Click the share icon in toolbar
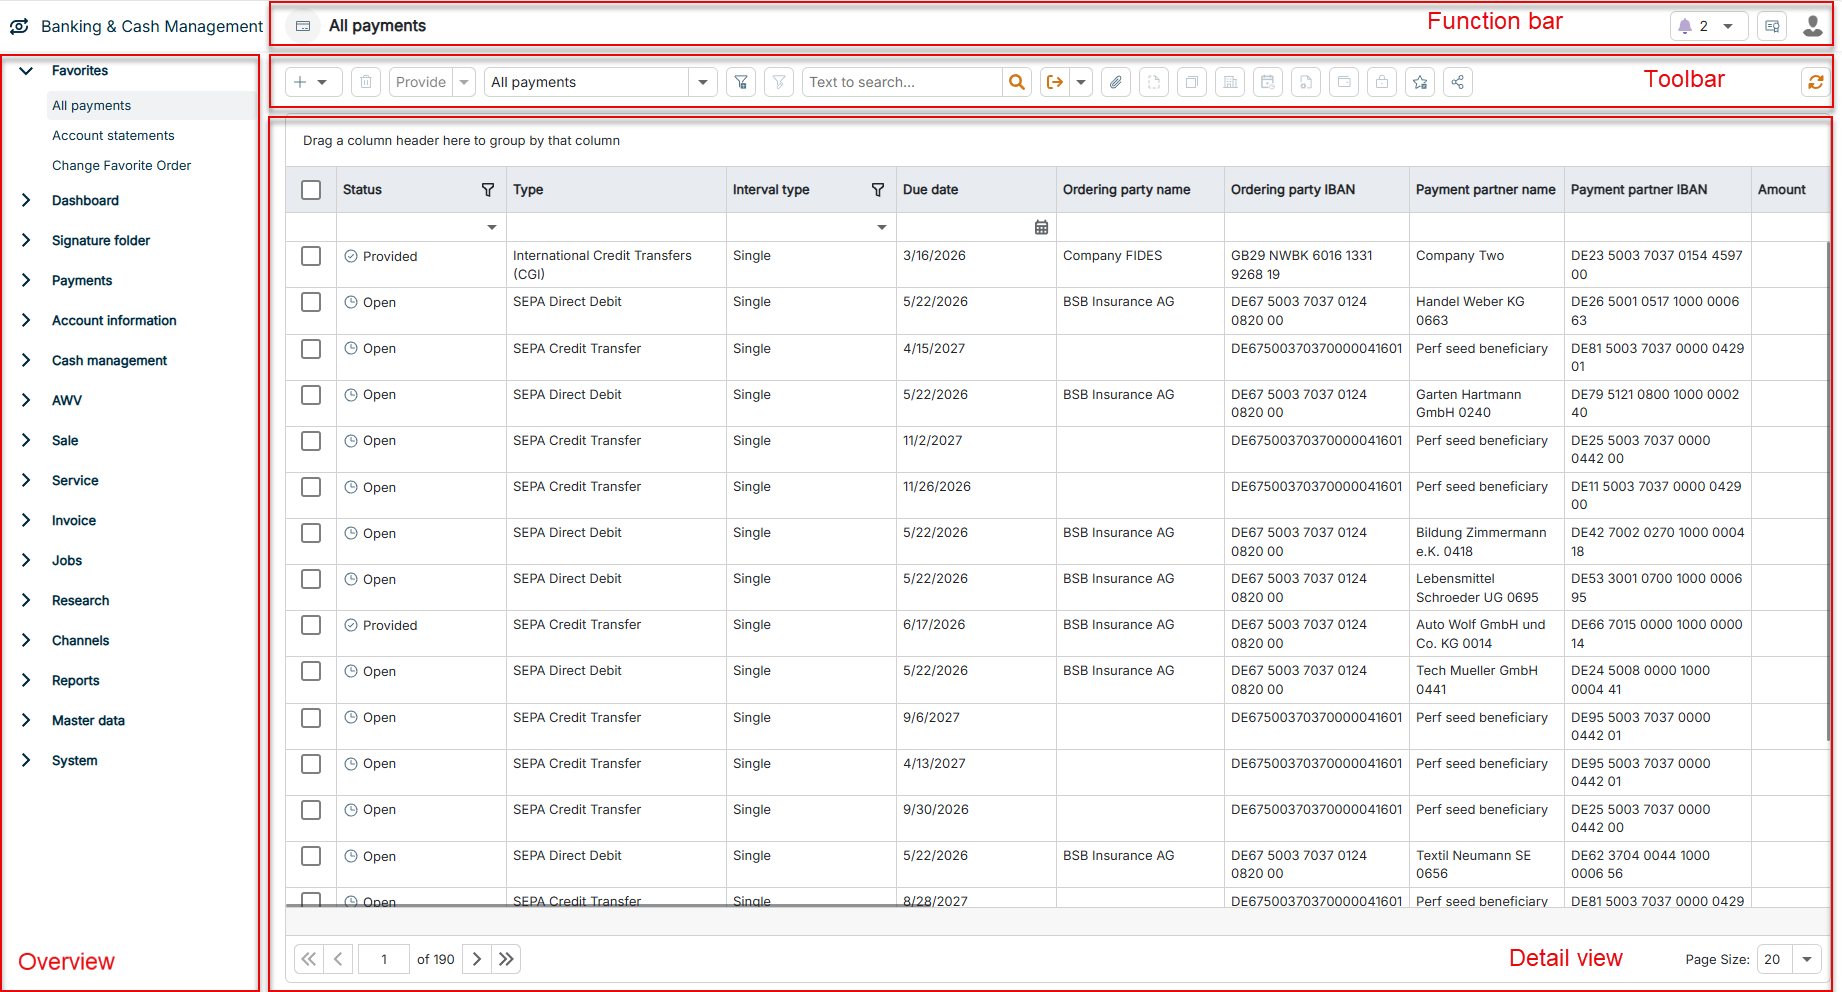Screen dimensions: 1842x992 coord(1458,82)
